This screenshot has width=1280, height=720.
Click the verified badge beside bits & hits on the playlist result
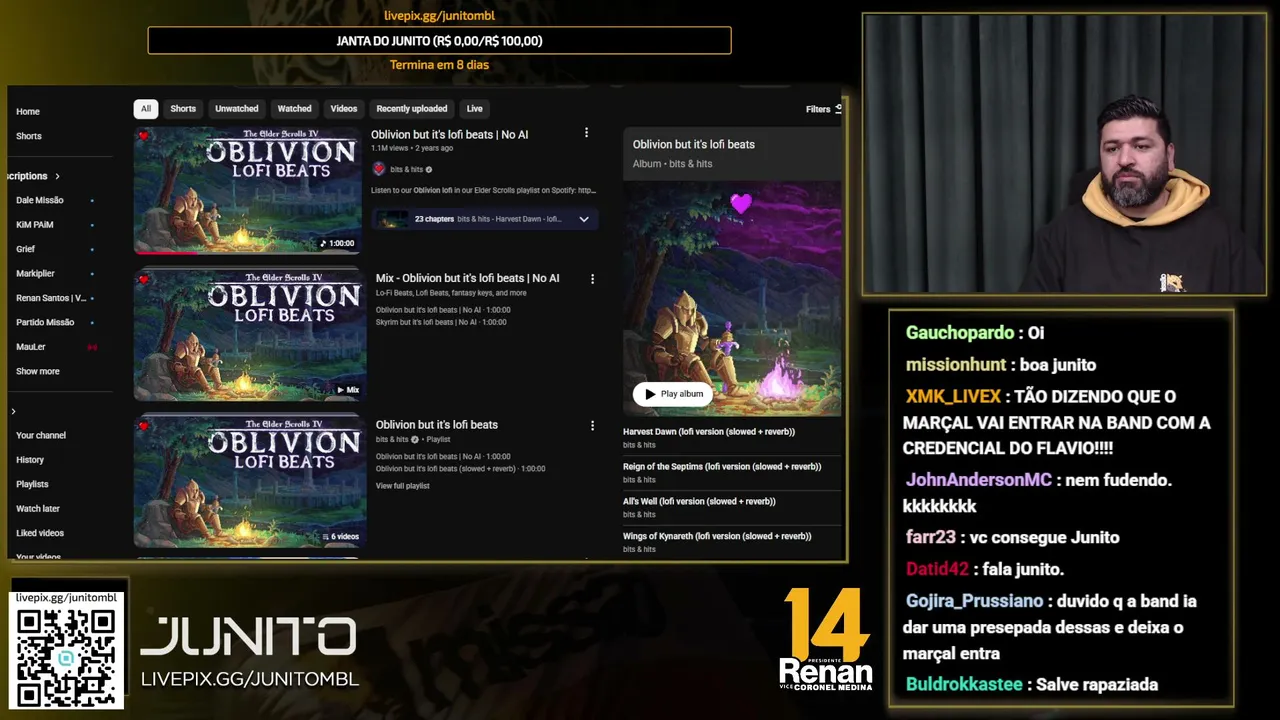415,439
